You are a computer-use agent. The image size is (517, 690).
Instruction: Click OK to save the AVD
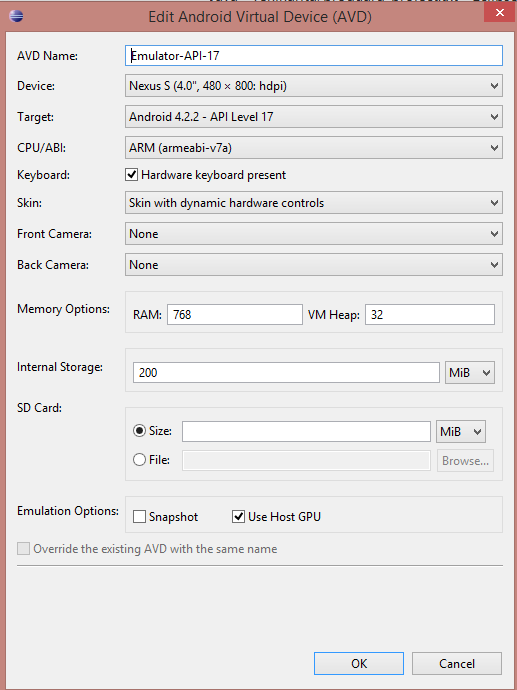(x=359, y=664)
